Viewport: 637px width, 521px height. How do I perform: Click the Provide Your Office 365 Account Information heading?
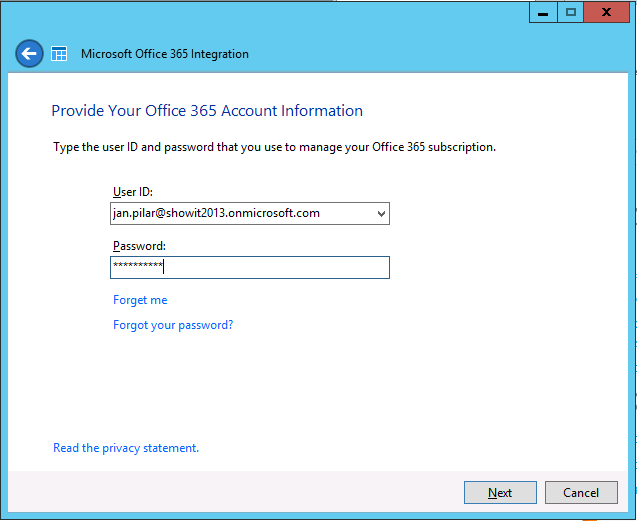pos(207,111)
